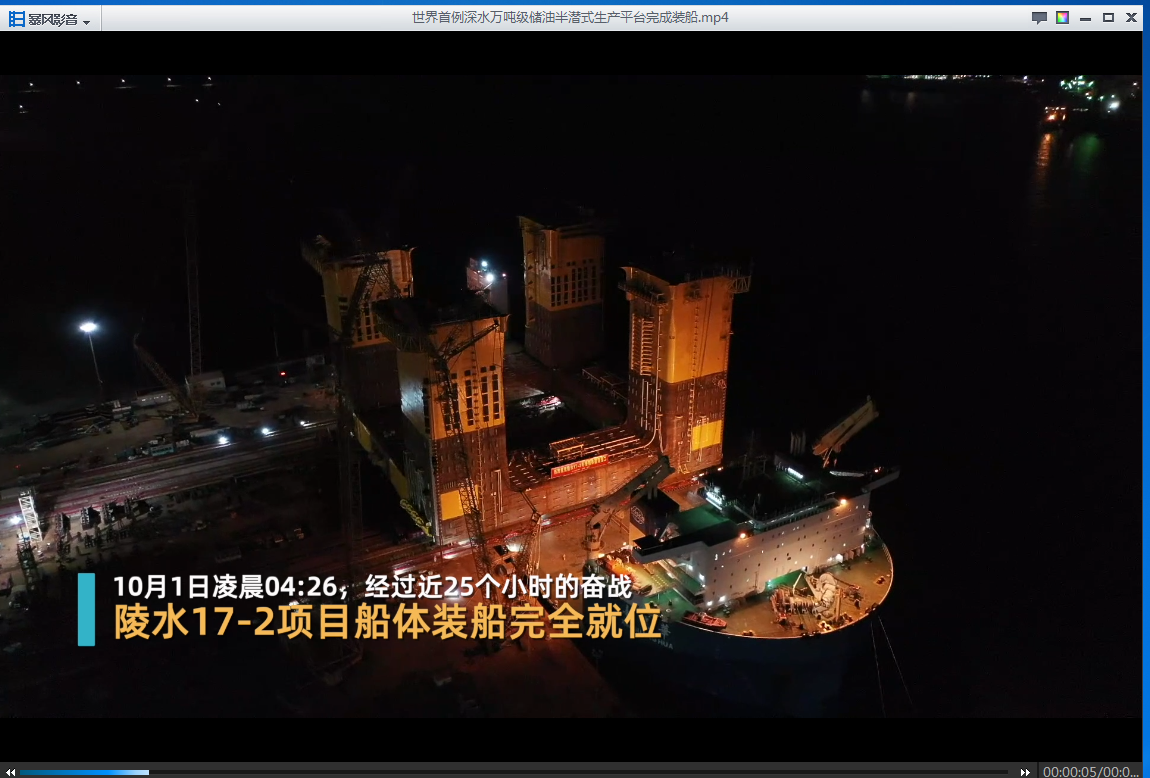The image size is (1150, 778).
Task: Open the feedback speech-bubble icon
Action: [1039, 18]
